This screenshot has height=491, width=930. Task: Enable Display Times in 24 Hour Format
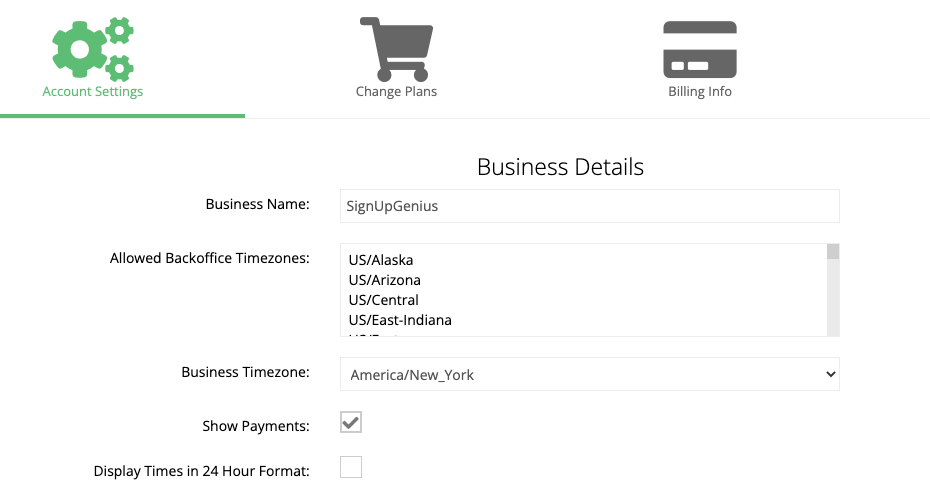tap(351, 467)
